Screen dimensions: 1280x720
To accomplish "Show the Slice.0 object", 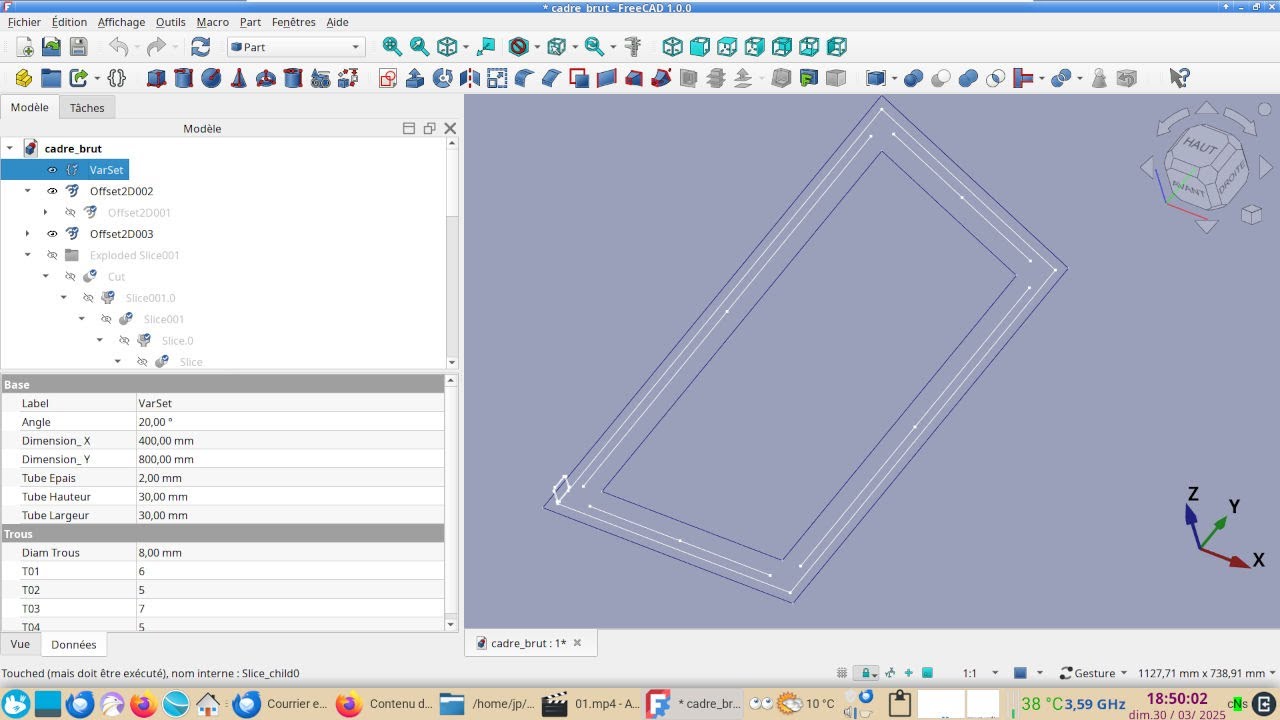I will (x=125, y=340).
